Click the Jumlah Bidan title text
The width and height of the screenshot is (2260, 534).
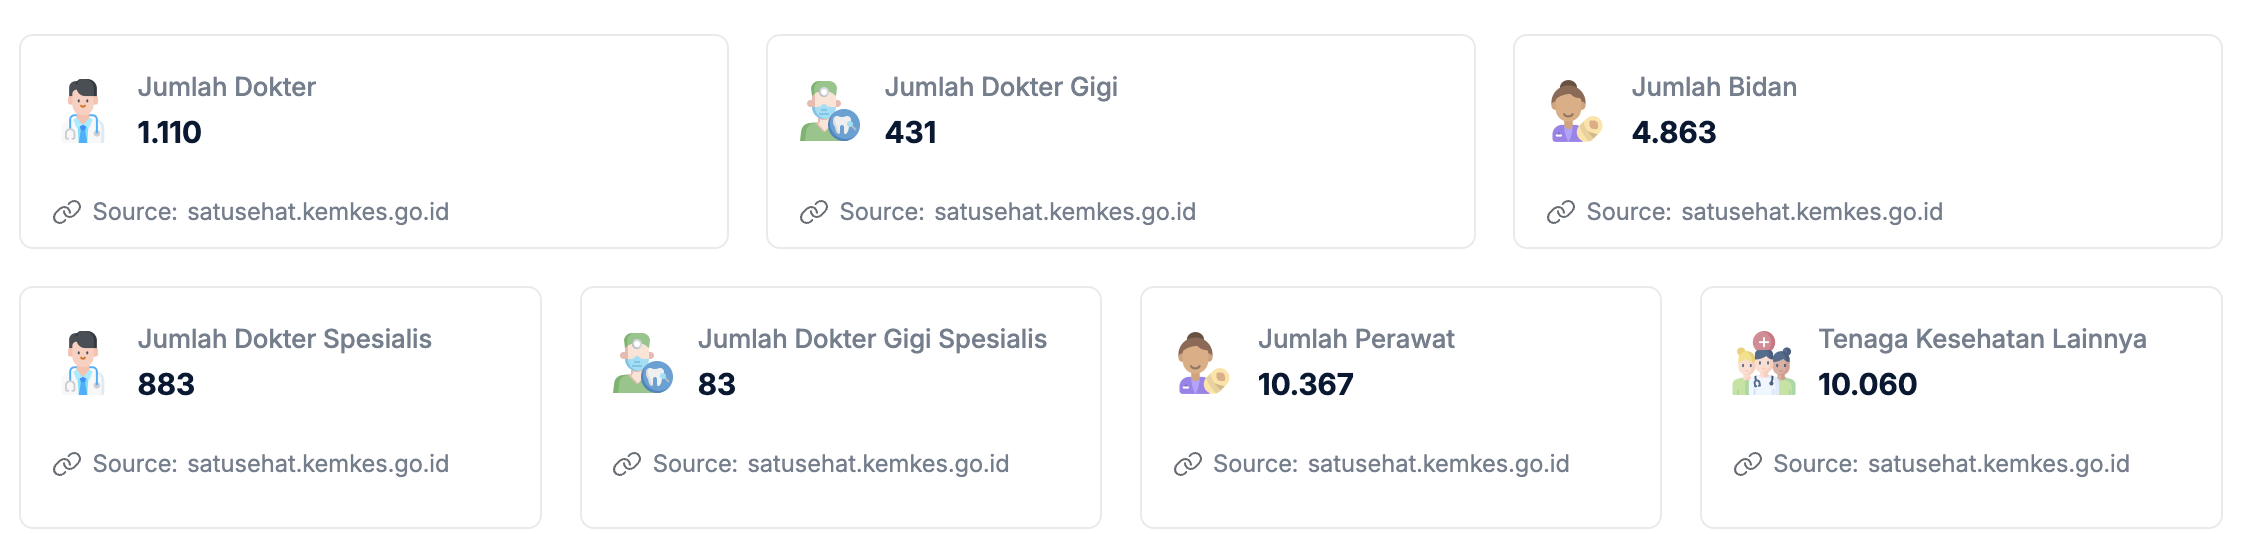[1714, 87]
